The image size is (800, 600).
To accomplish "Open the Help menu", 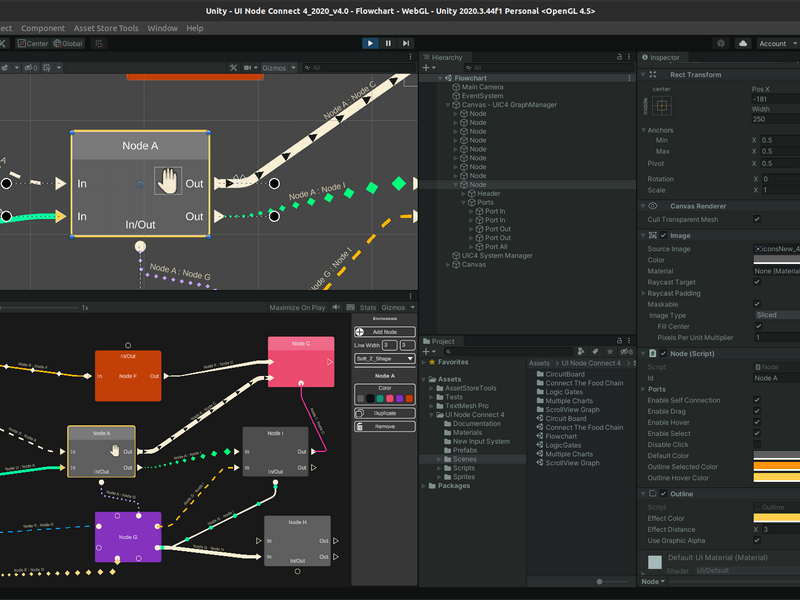I will pyautogui.click(x=194, y=28).
